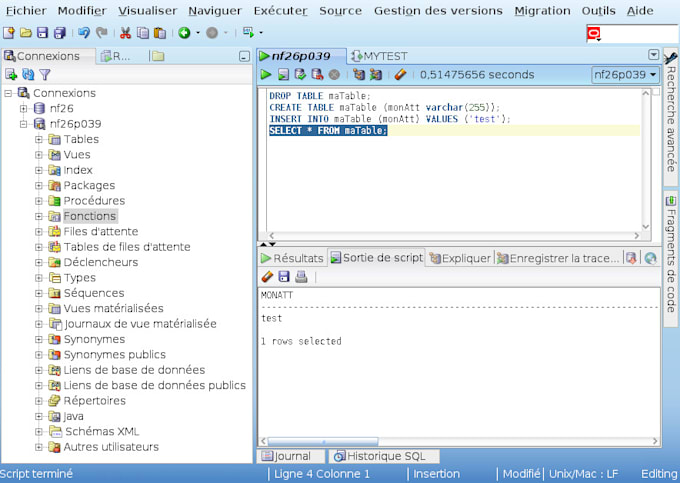This screenshot has width=680, height=483.
Task: Click the Rollback icon in the worksheet toolbar
Action: coord(317,75)
